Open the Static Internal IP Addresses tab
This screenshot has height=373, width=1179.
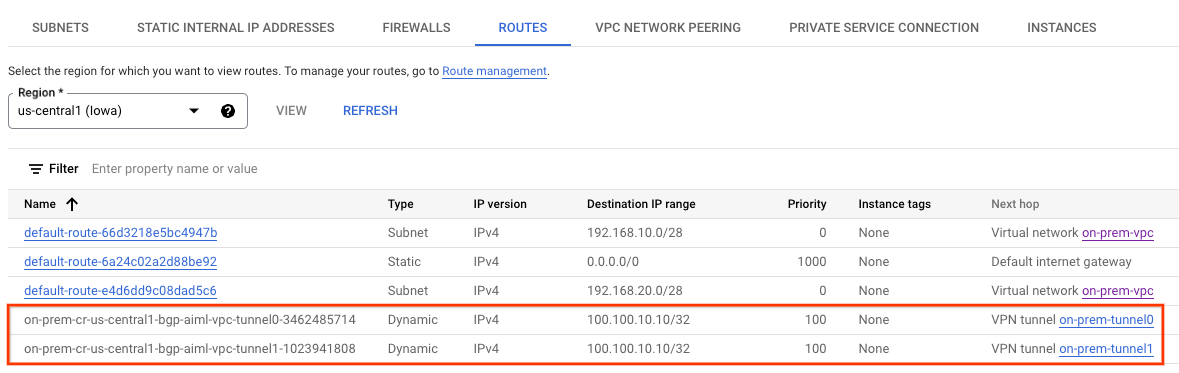(x=235, y=28)
